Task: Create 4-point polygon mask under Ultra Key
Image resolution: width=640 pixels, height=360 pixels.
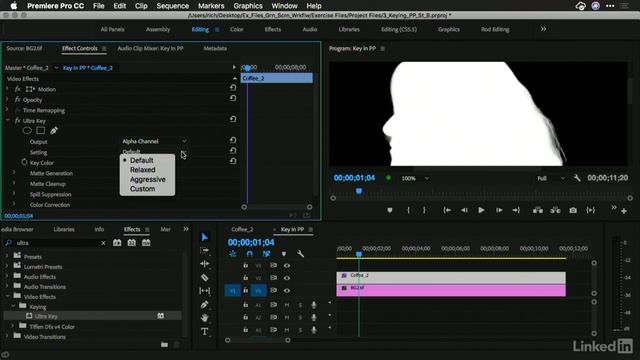Action: (x=40, y=131)
